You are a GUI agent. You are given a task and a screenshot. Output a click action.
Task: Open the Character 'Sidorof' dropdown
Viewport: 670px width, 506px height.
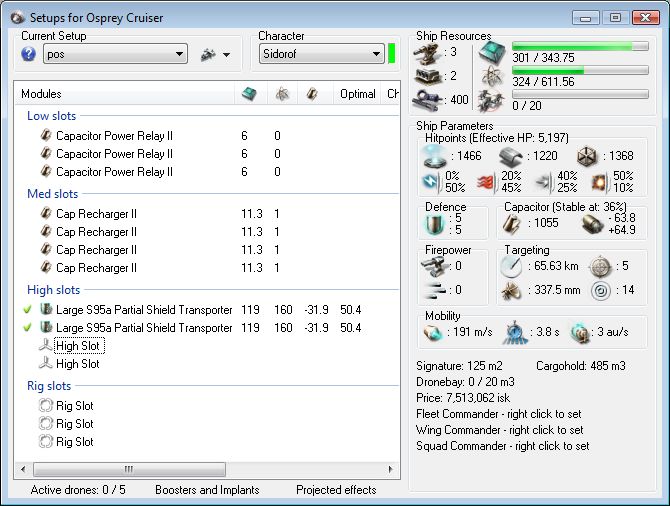tap(322, 54)
